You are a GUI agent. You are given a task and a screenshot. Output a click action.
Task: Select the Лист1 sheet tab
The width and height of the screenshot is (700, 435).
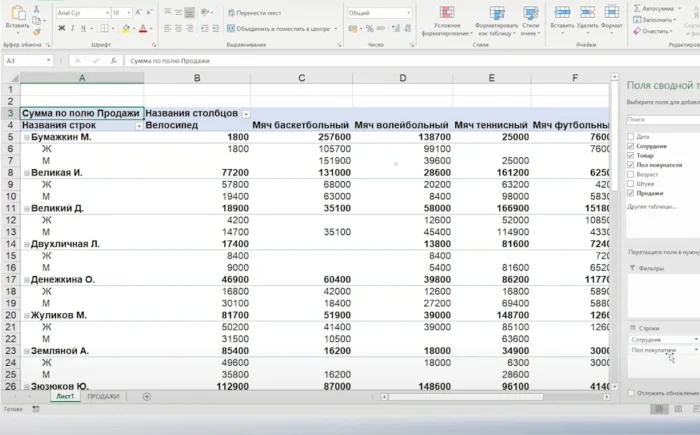click(64, 397)
